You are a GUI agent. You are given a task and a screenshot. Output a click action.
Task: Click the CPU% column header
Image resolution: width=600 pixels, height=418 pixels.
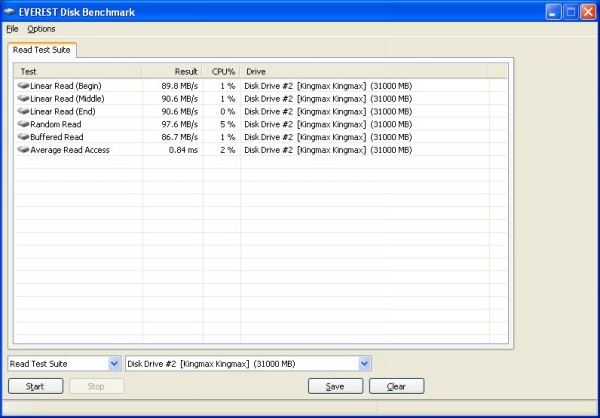pos(222,72)
